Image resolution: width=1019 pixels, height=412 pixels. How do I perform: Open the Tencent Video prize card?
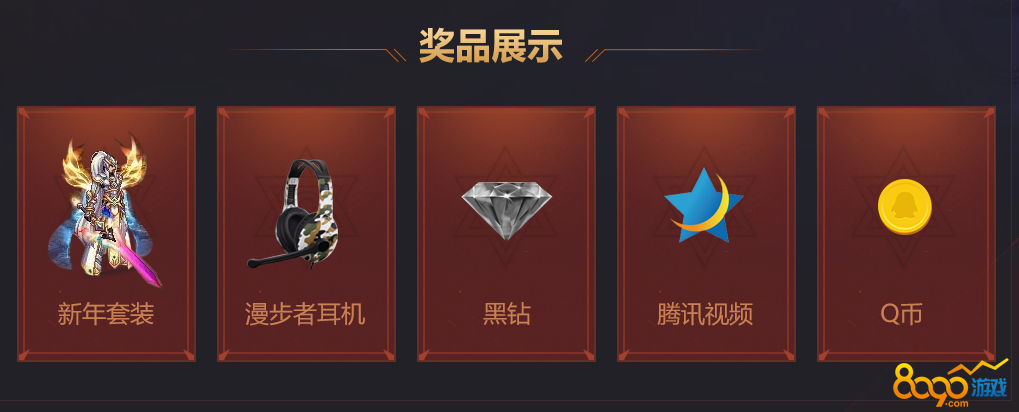click(x=706, y=234)
